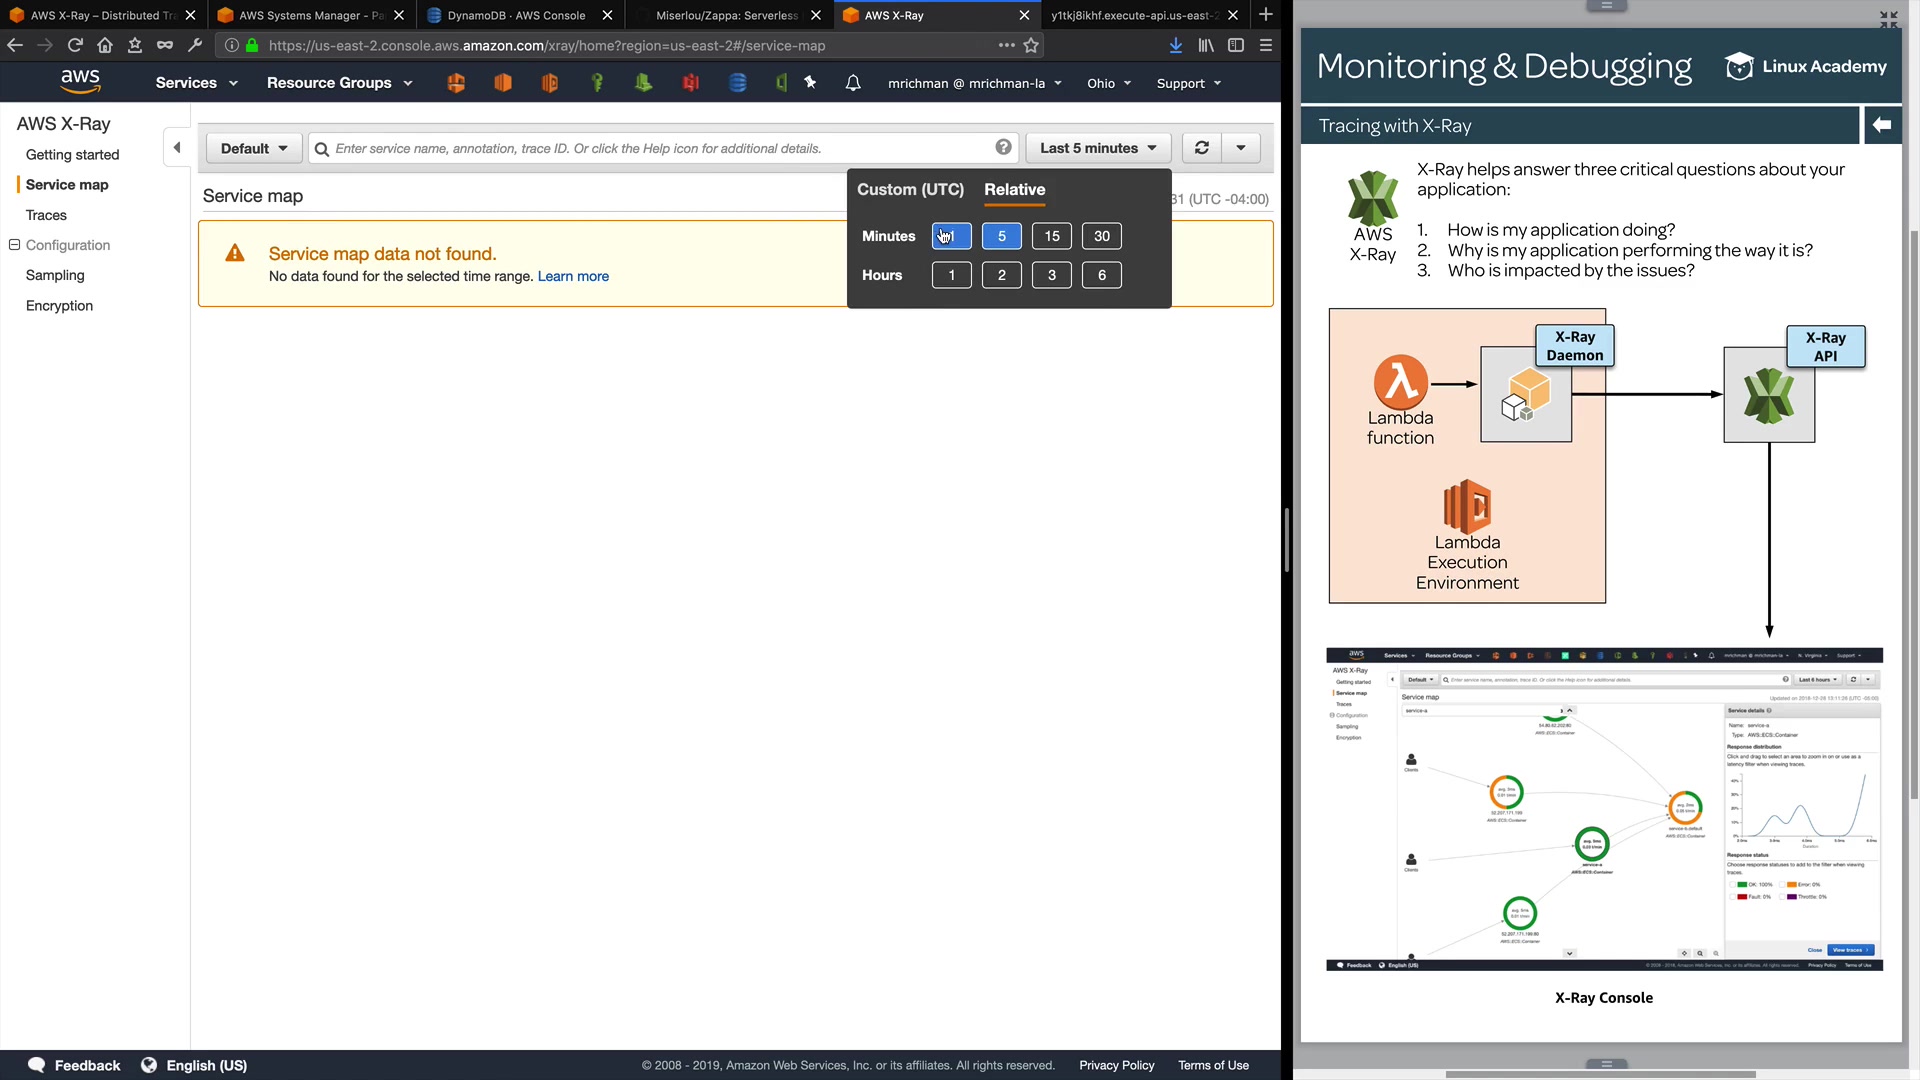Viewport: 1920px width, 1080px height.
Task: Open the Last 5 minutes dropdown
Action: tap(1097, 148)
